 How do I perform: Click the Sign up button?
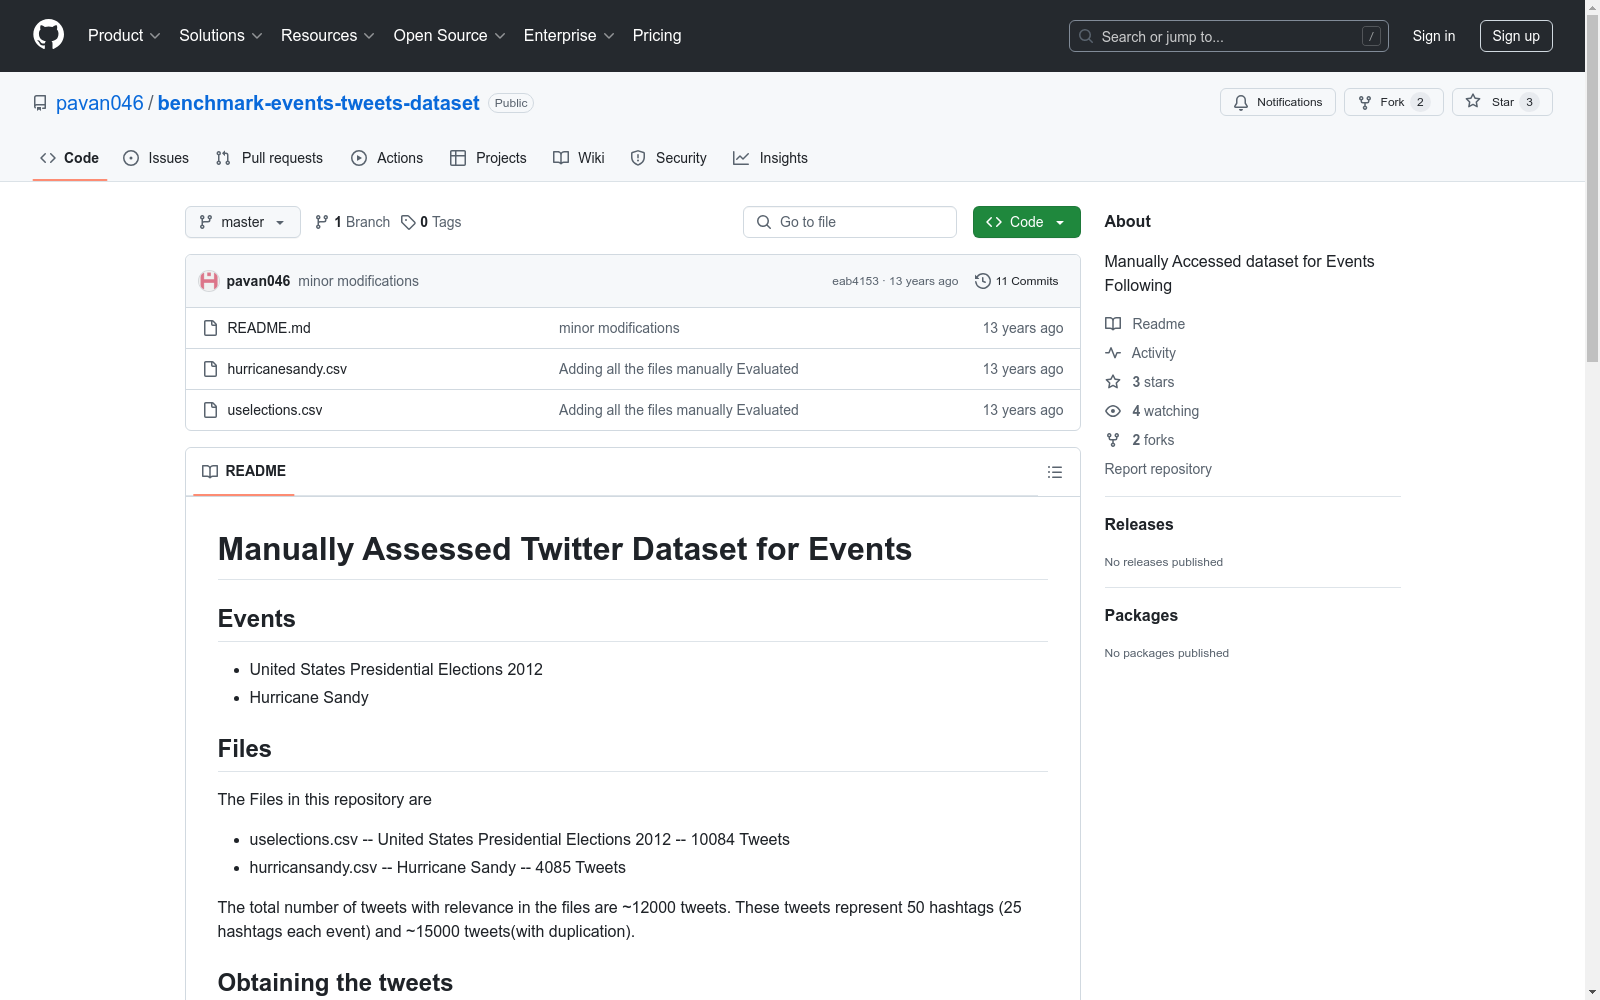(1516, 36)
